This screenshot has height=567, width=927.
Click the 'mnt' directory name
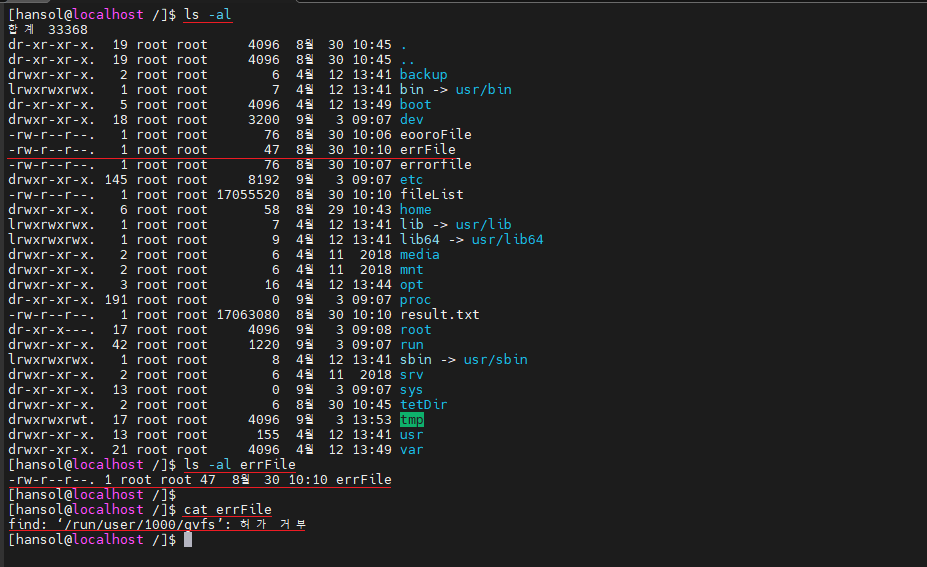[411, 270]
